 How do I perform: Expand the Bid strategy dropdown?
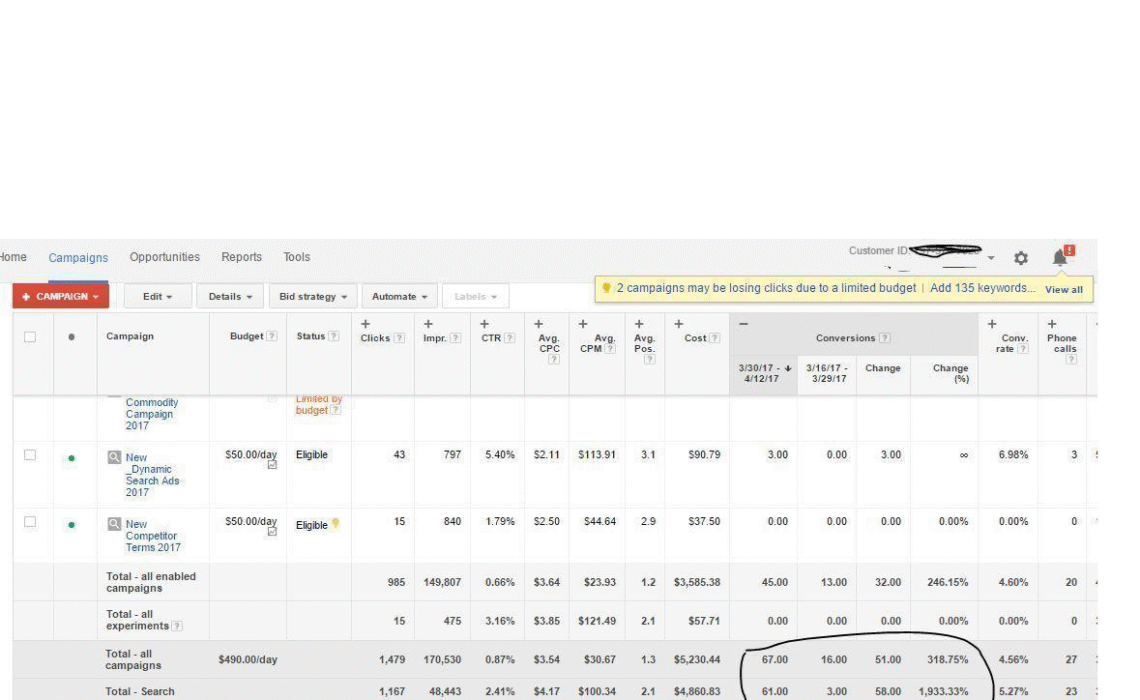313,297
